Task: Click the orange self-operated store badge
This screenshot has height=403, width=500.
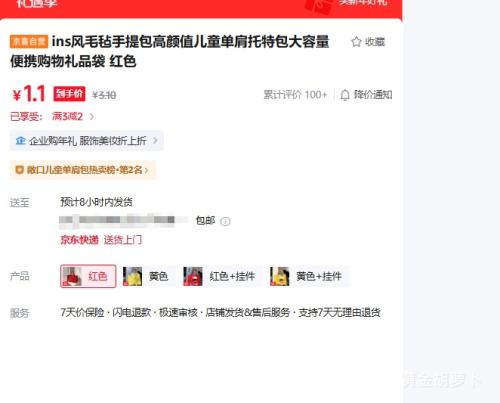Action: pyautogui.click(x=29, y=41)
